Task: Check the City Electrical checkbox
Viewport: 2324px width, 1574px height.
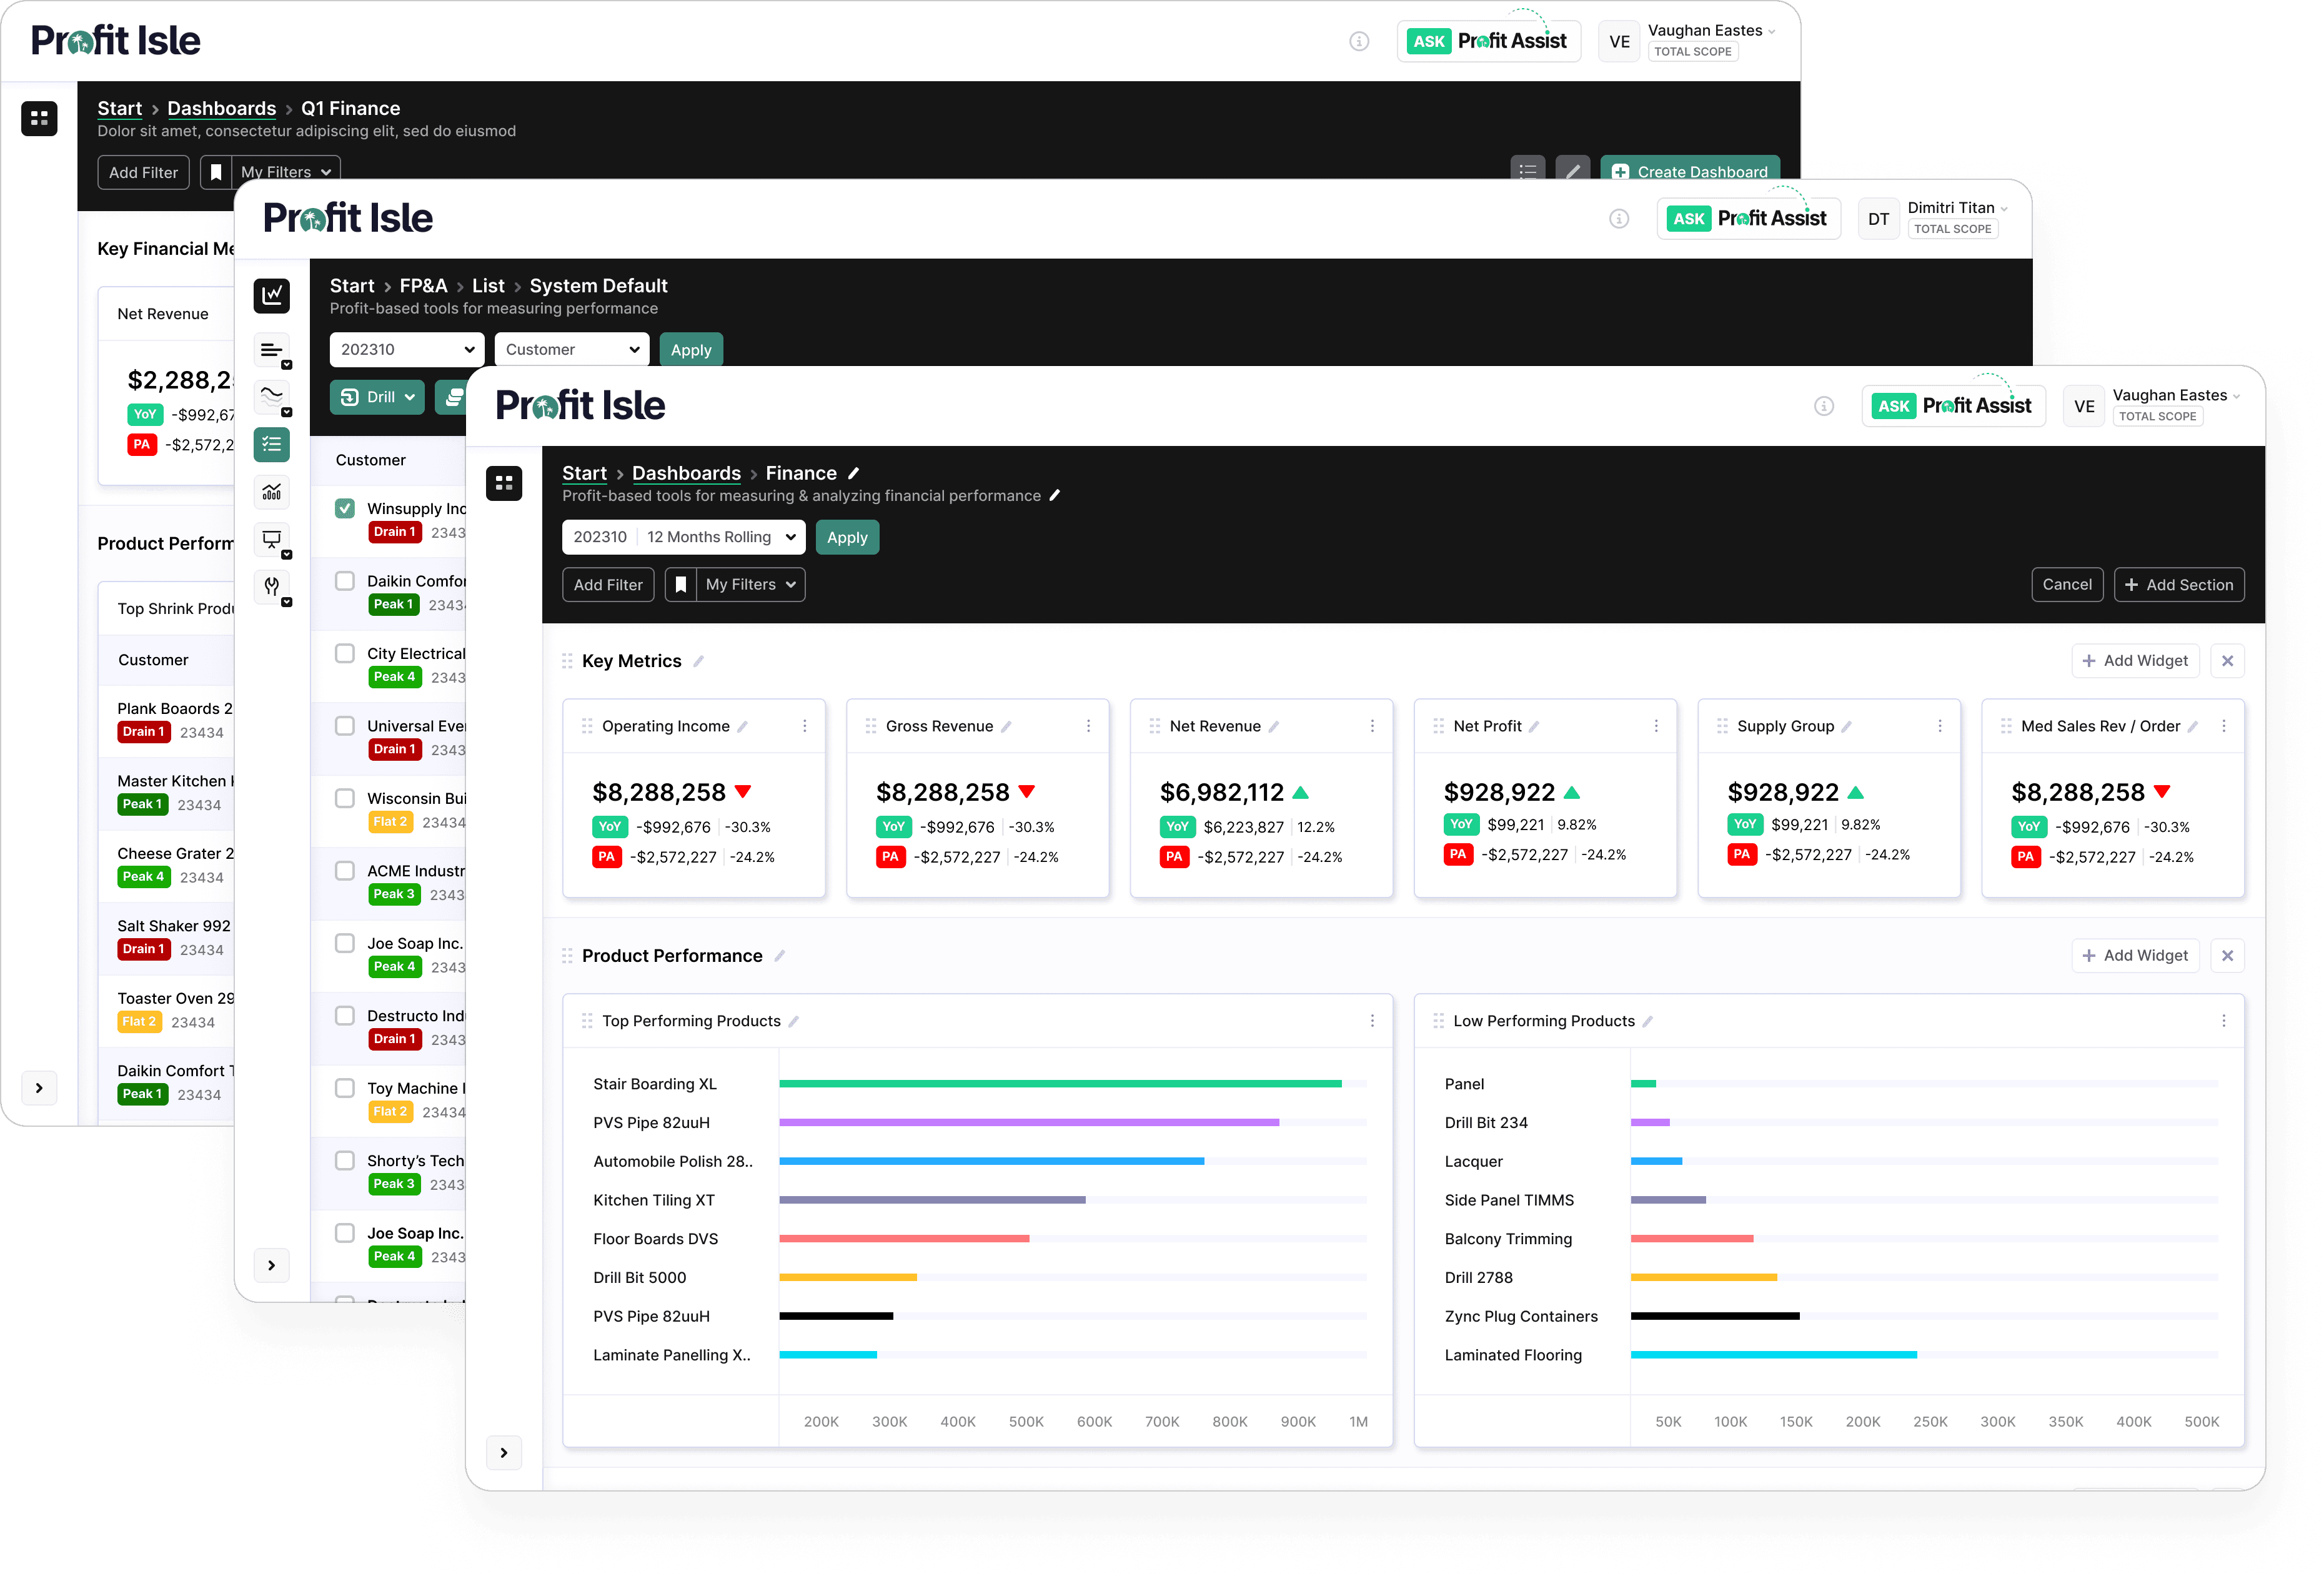Action: pos(345,653)
